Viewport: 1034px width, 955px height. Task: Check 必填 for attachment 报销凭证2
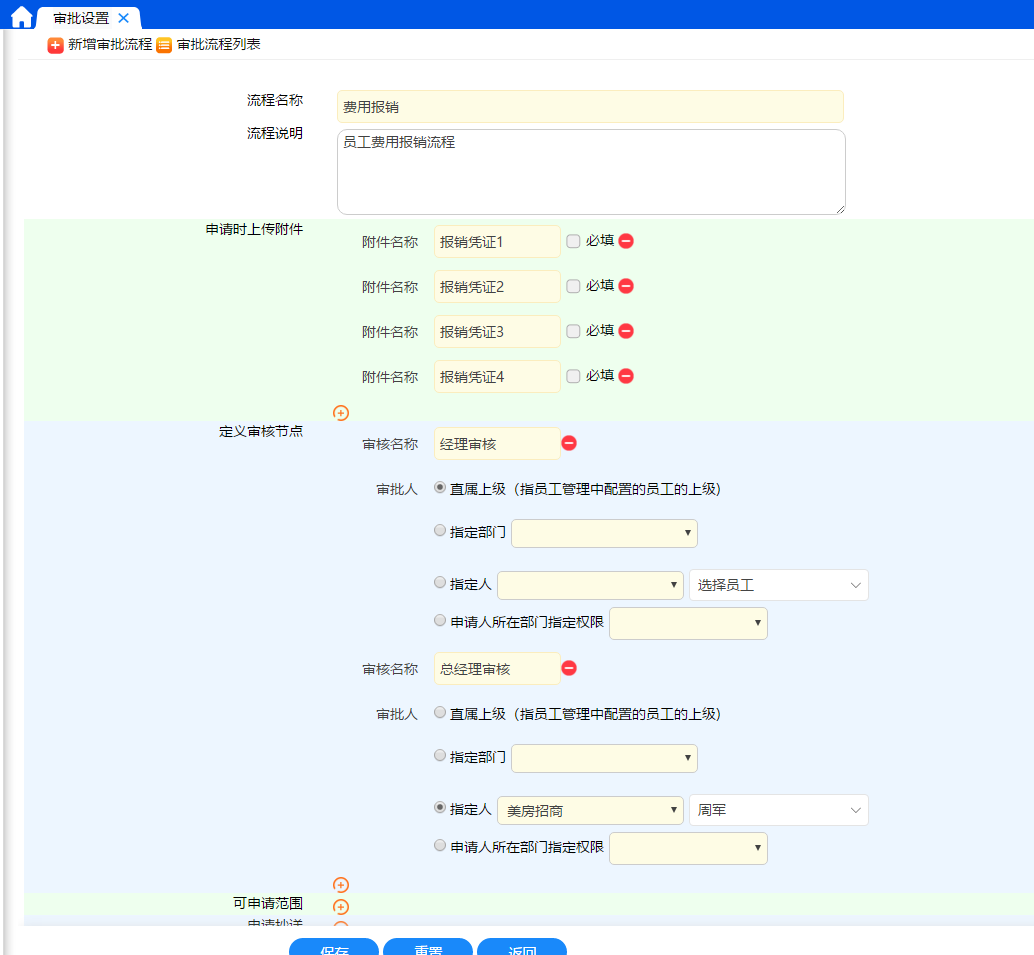click(573, 286)
